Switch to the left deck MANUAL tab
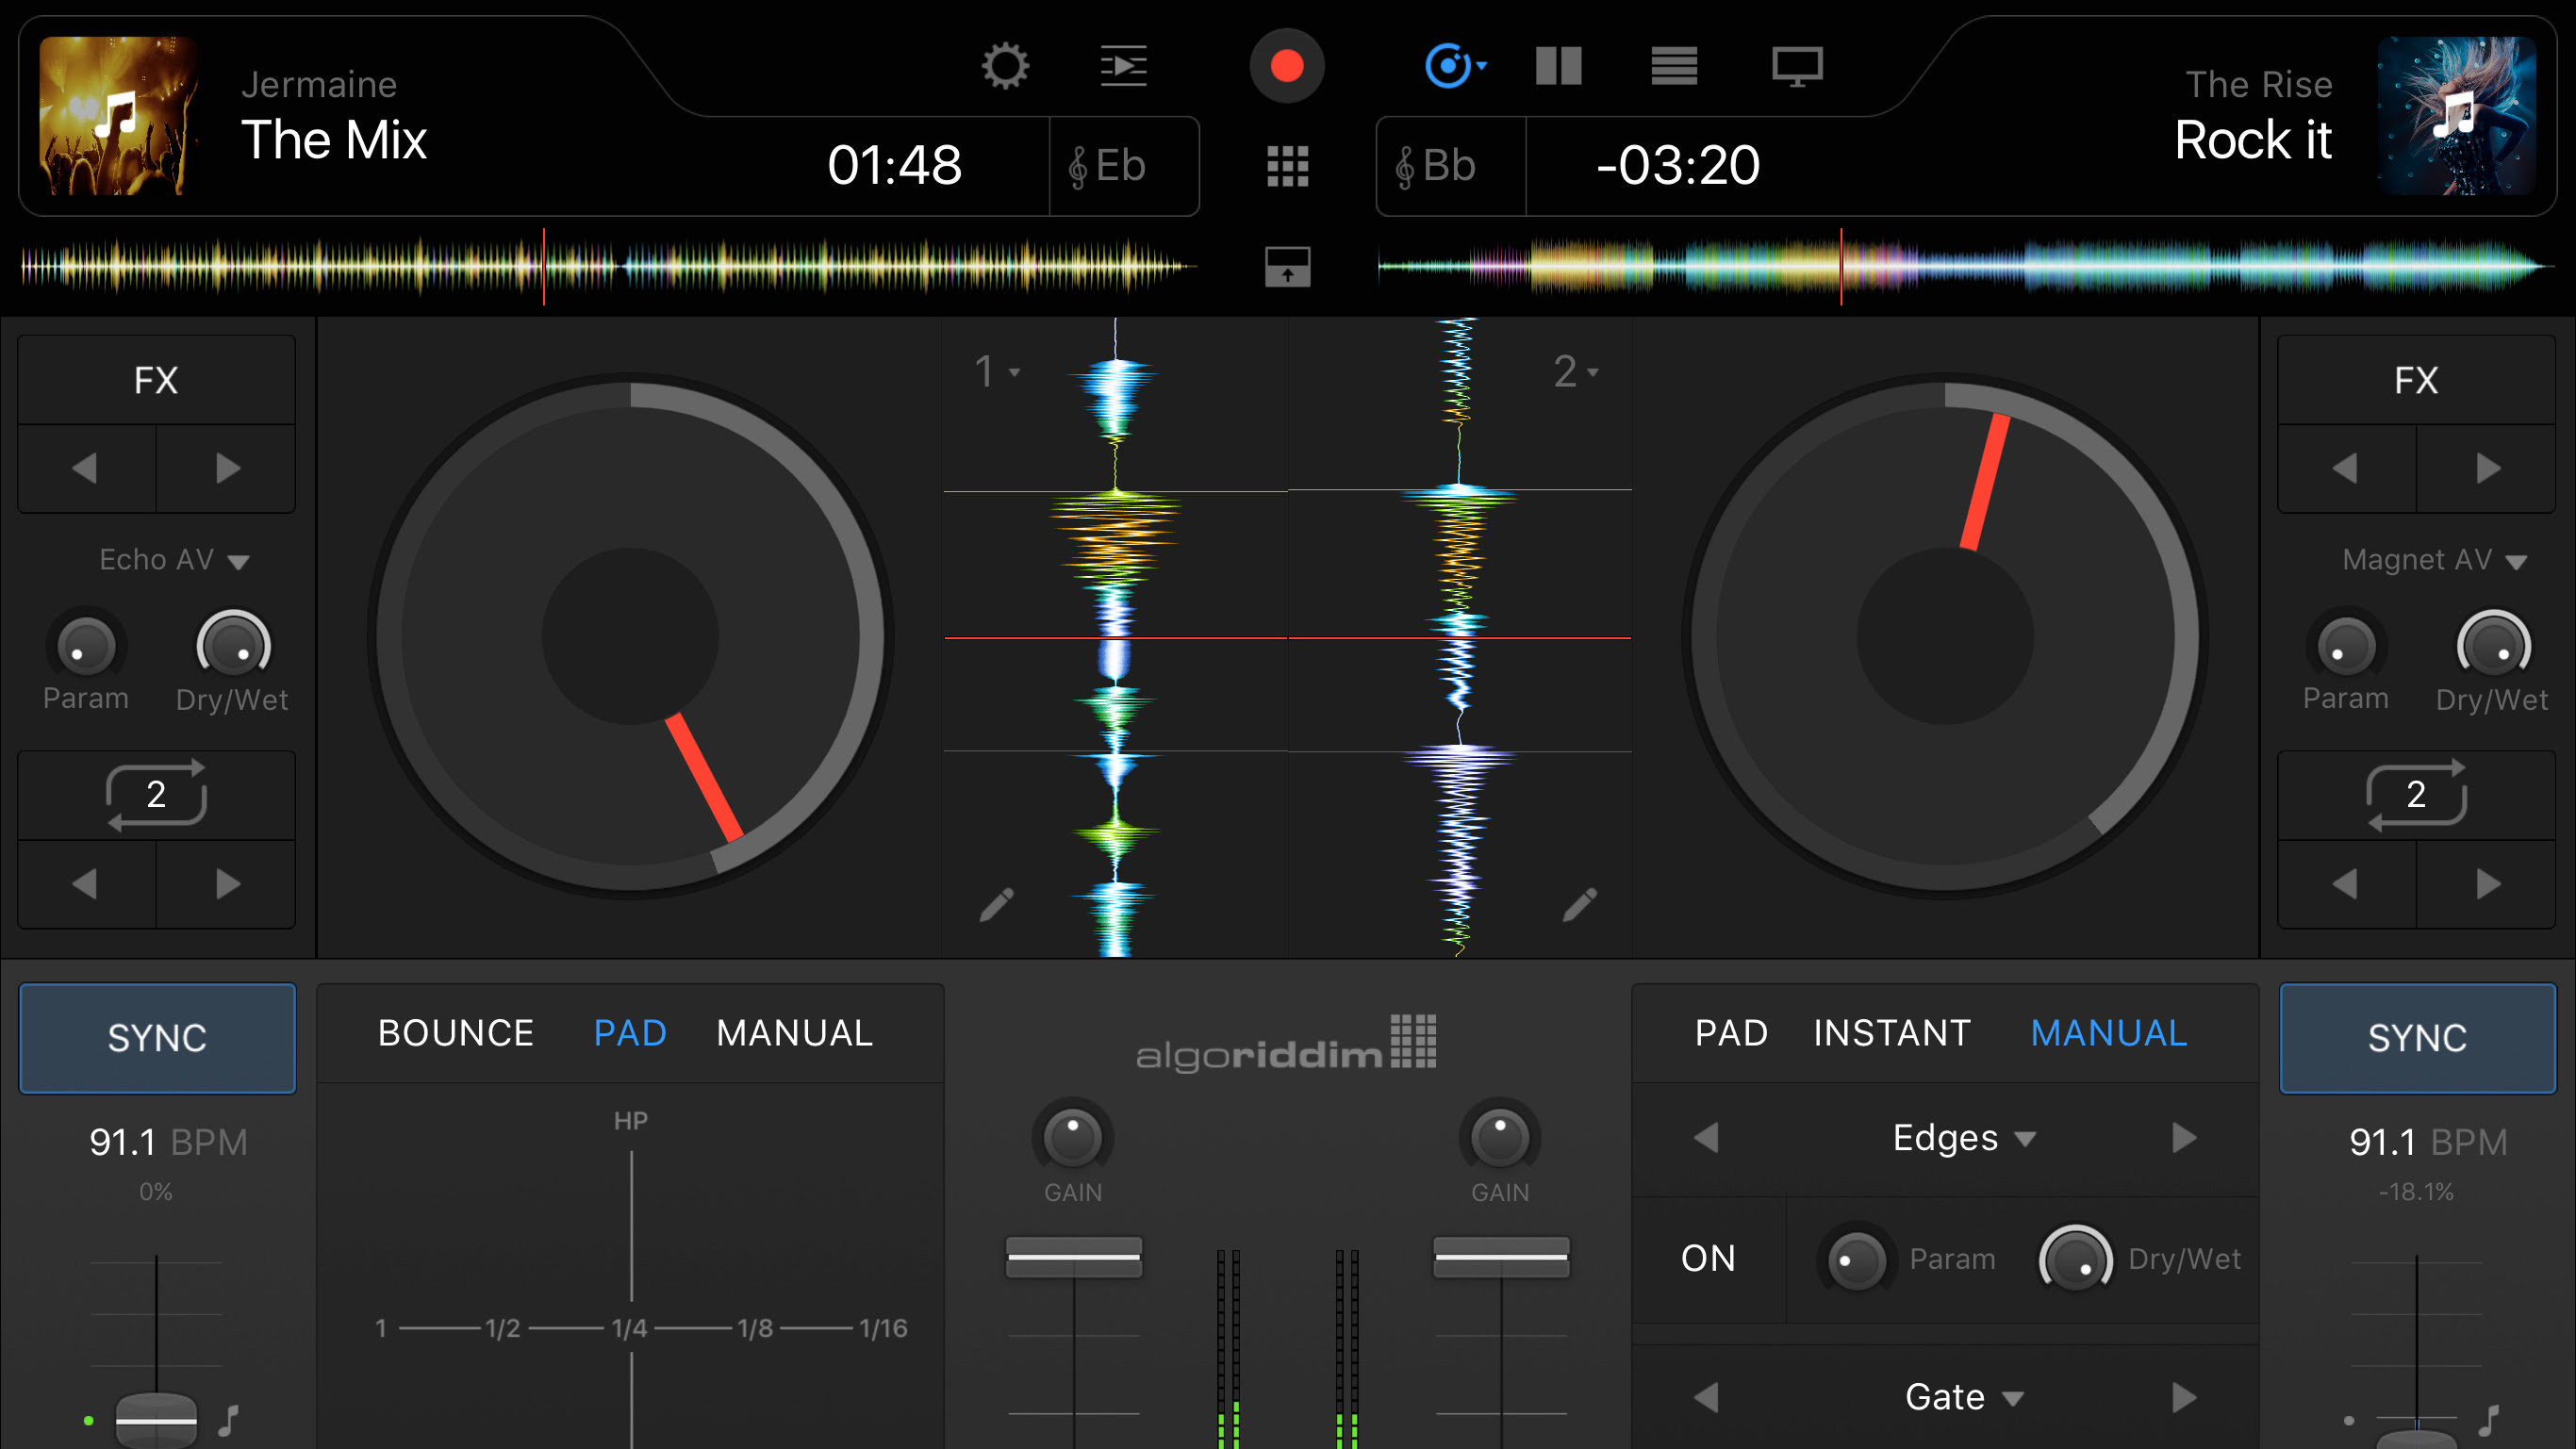2576x1449 pixels. pos(795,1033)
